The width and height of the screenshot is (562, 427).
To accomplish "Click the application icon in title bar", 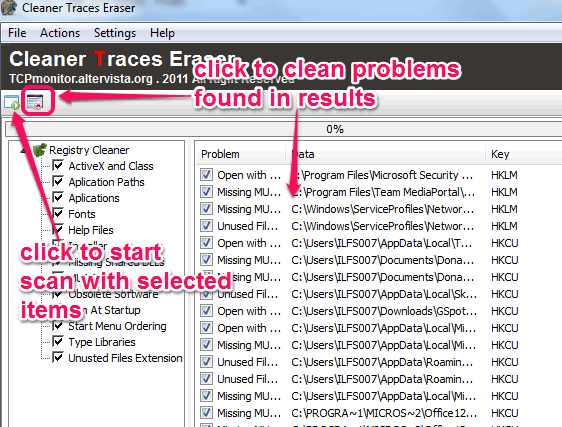I will coord(8,8).
